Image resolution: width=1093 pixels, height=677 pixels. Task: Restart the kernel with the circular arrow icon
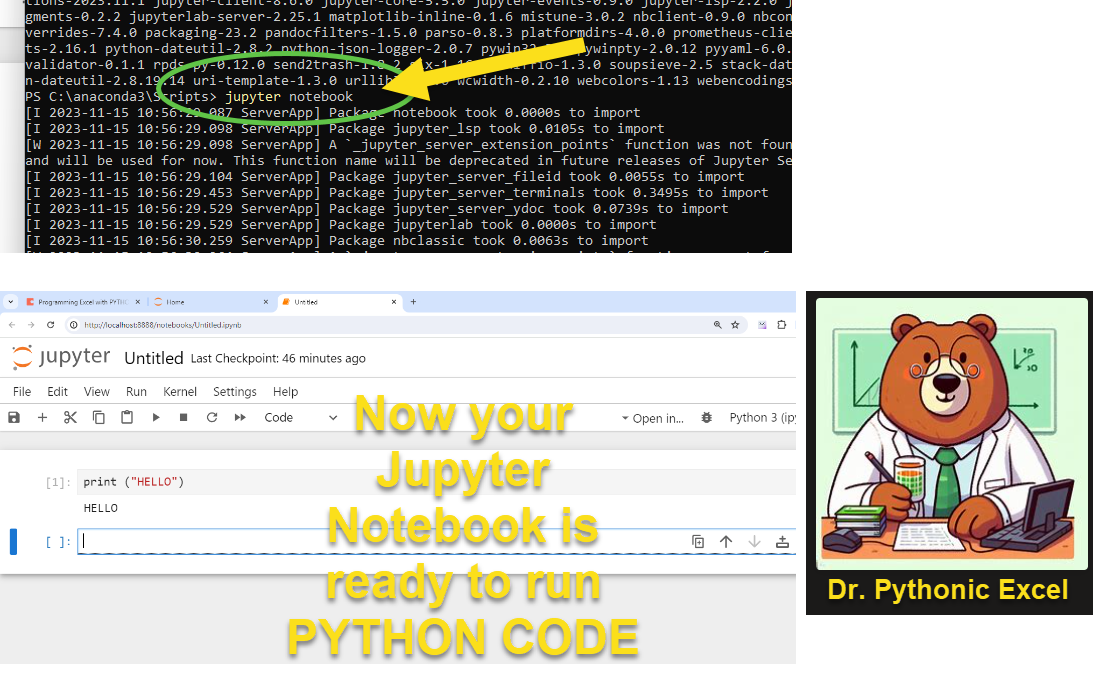coord(212,418)
